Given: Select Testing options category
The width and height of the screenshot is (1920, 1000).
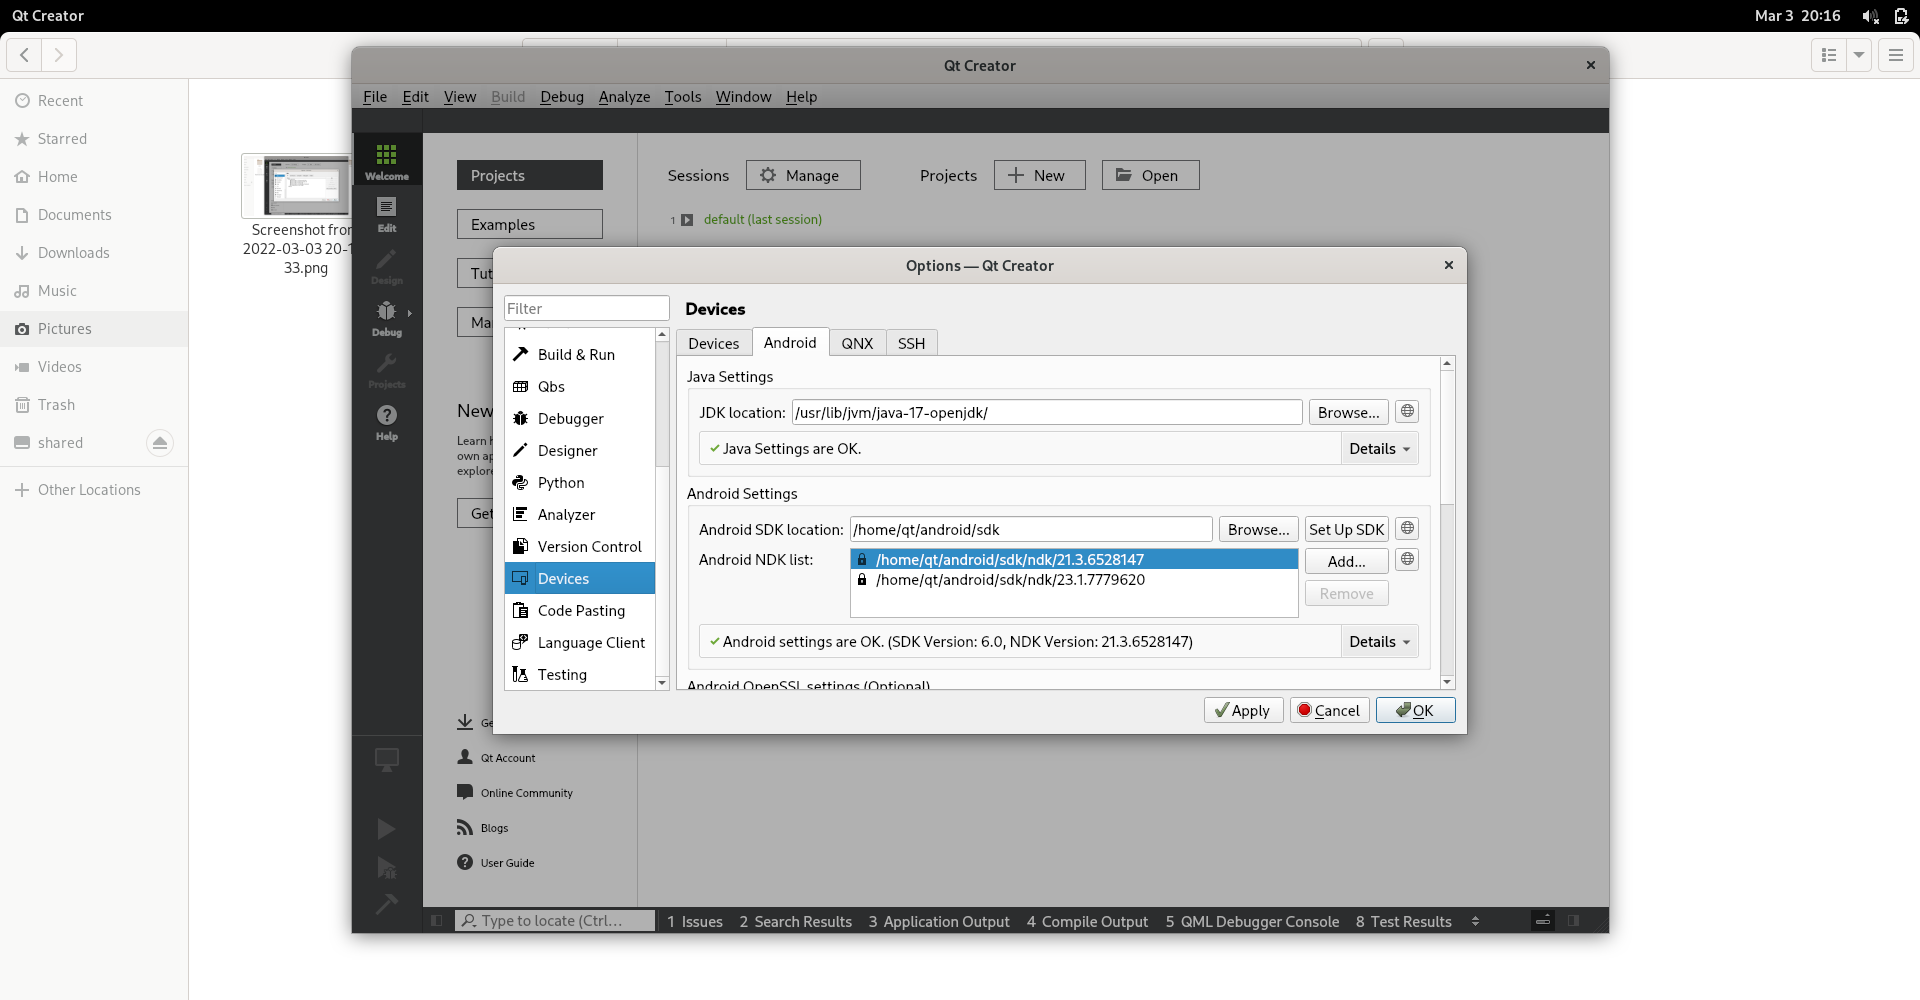Looking at the screenshot, I should 580,675.
